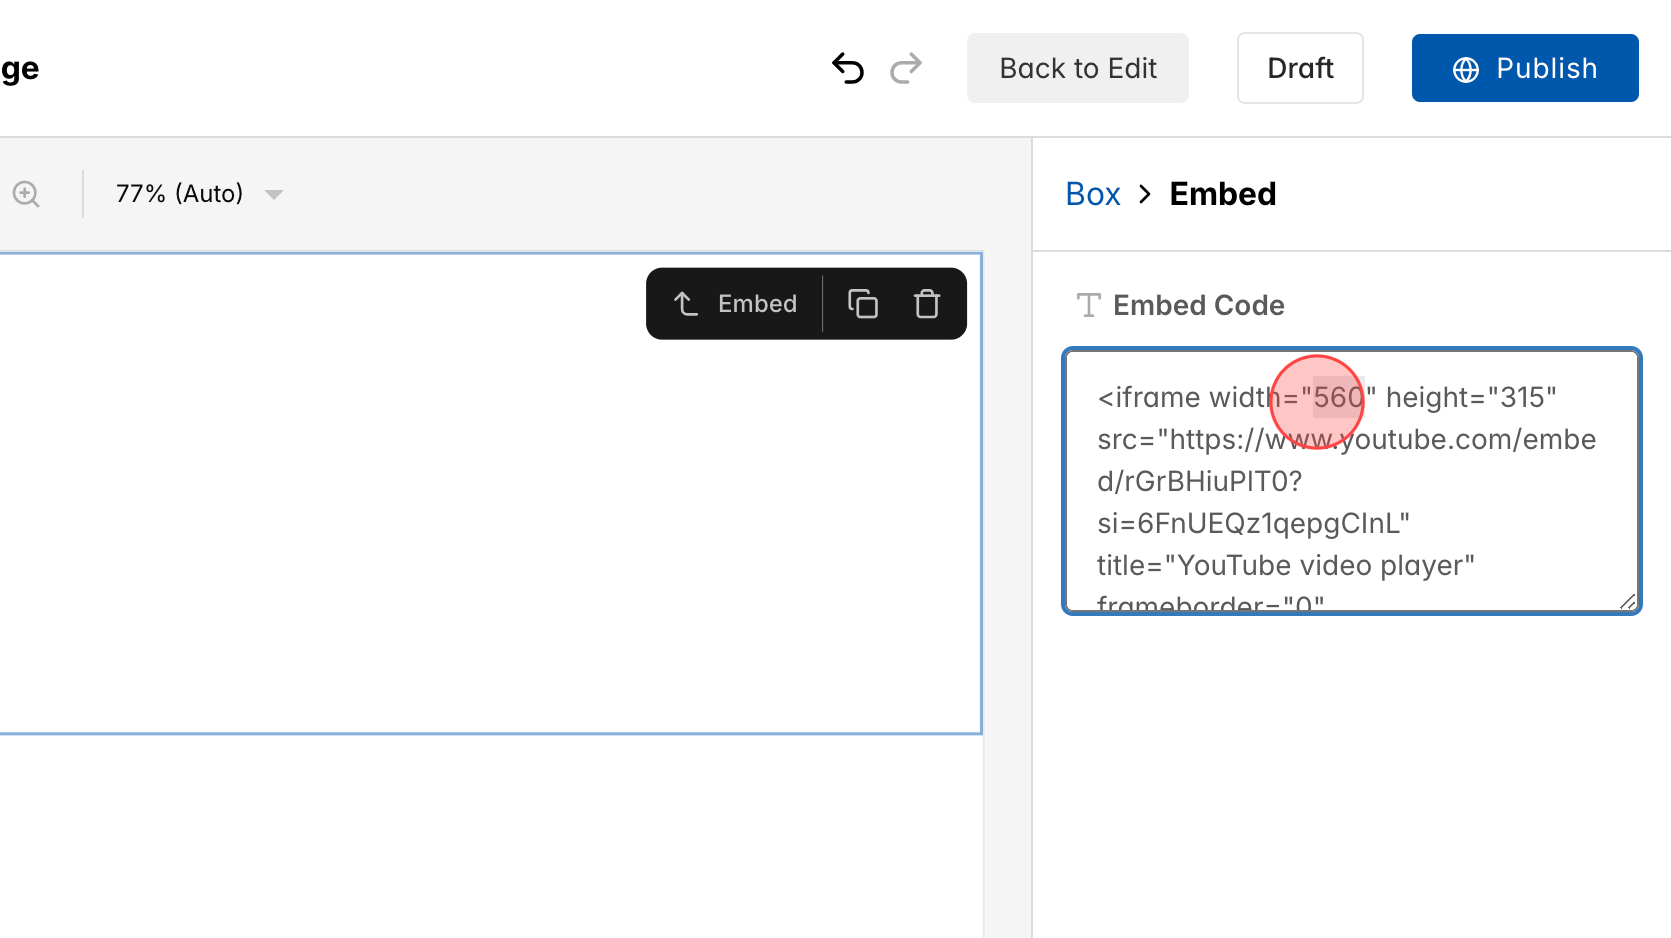The height and width of the screenshot is (938, 1671).
Task: Open the 77% zoom level dropdown
Action: [x=178, y=193]
